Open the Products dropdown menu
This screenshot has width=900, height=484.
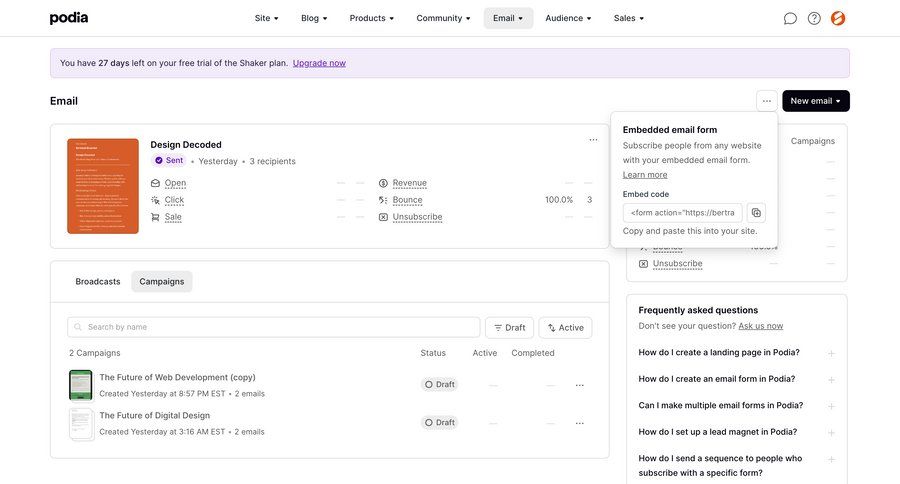pyautogui.click(x=371, y=18)
